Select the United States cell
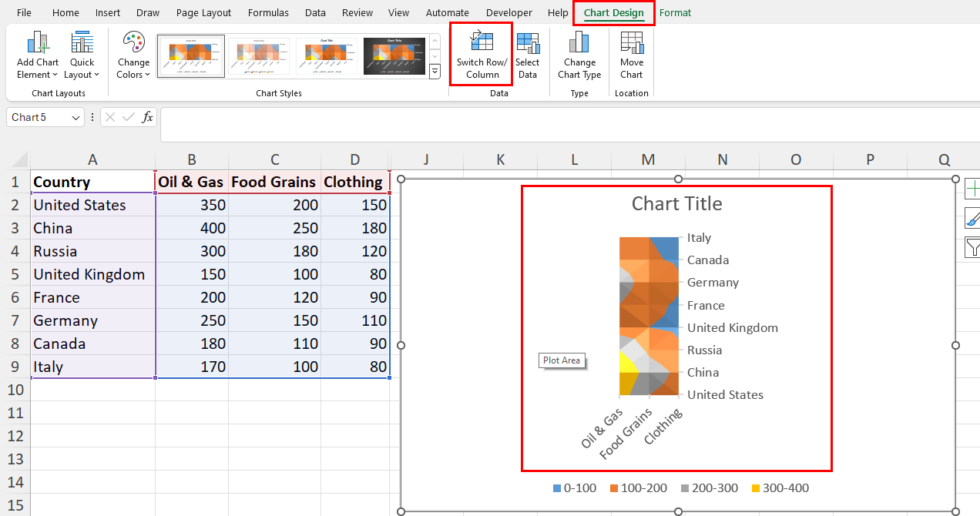Viewport: 980px width, 516px height. [92, 205]
